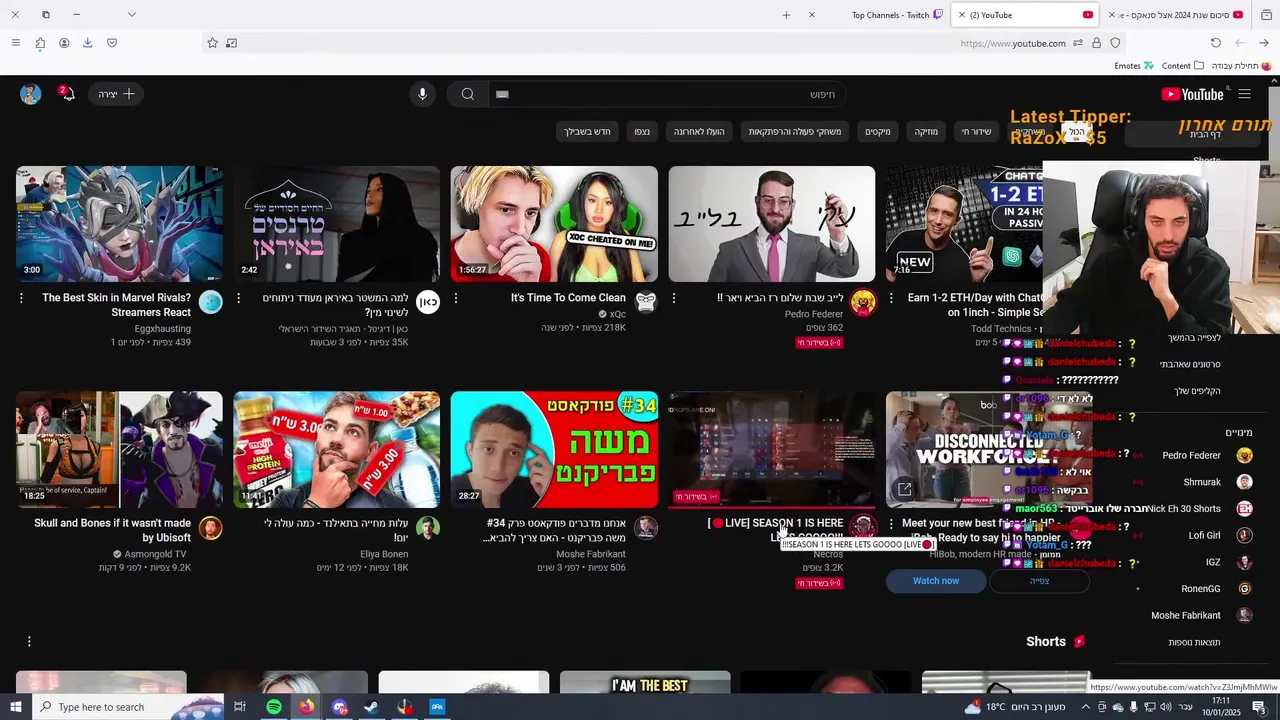Open Firefox application menu

coord(15,43)
